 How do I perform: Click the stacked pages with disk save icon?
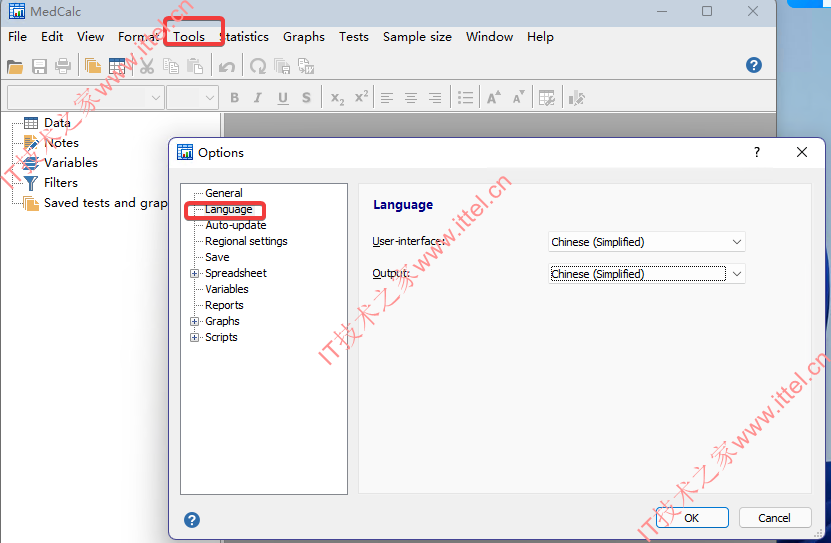coord(282,67)
